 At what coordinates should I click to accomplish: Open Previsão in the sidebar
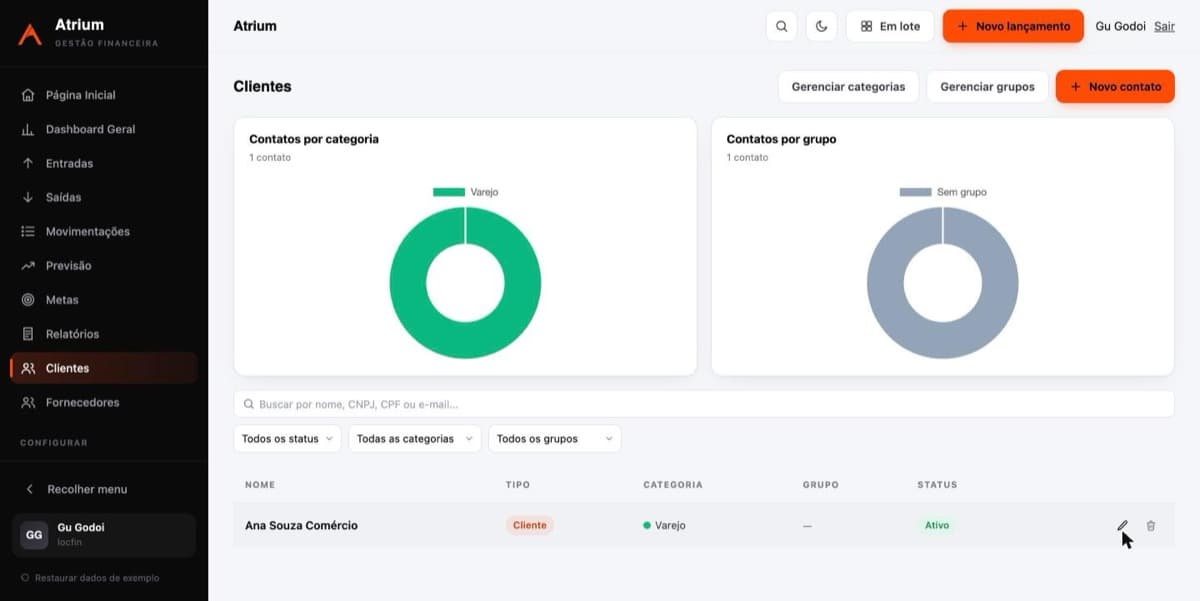click(103, 265)
